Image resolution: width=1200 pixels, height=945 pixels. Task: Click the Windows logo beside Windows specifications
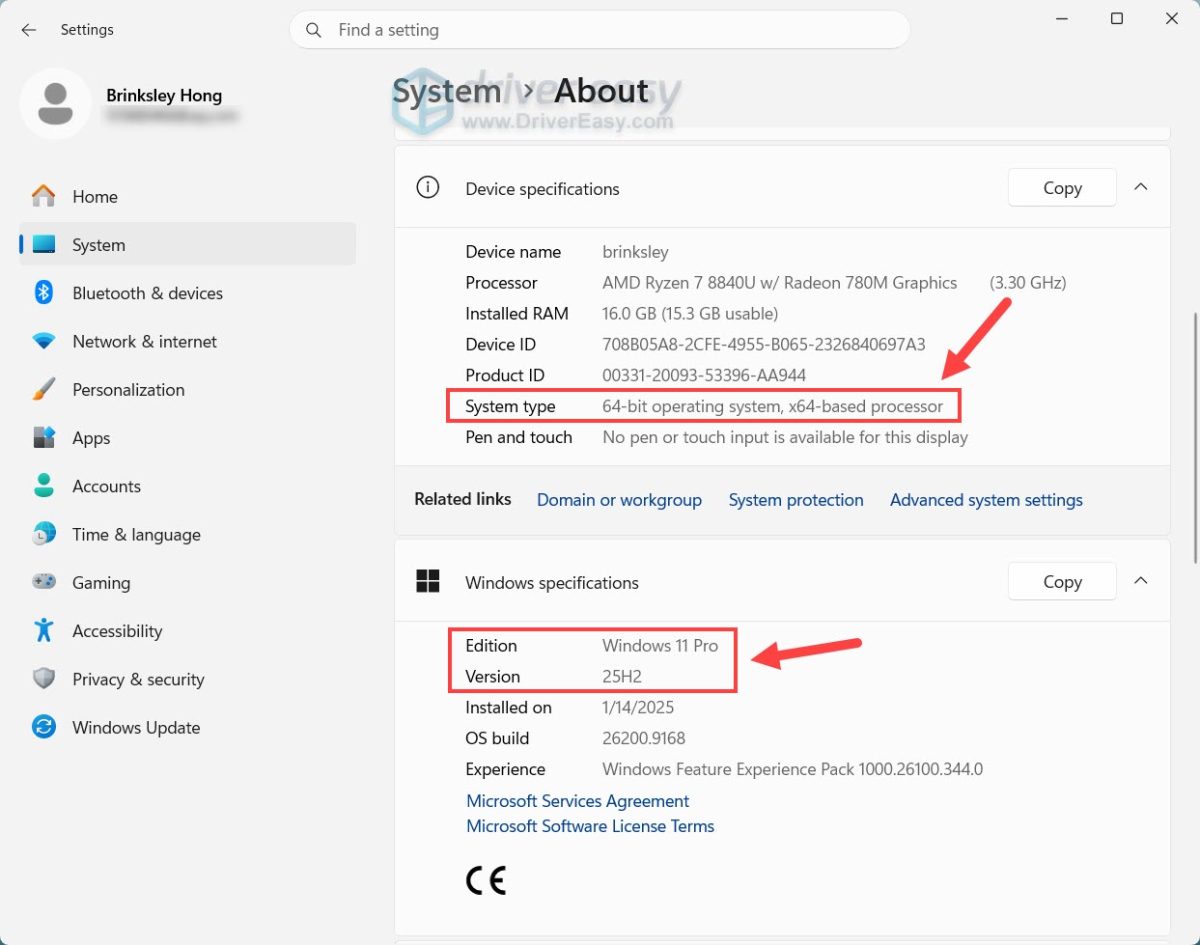pyautogui.click(x=428, y=582)
